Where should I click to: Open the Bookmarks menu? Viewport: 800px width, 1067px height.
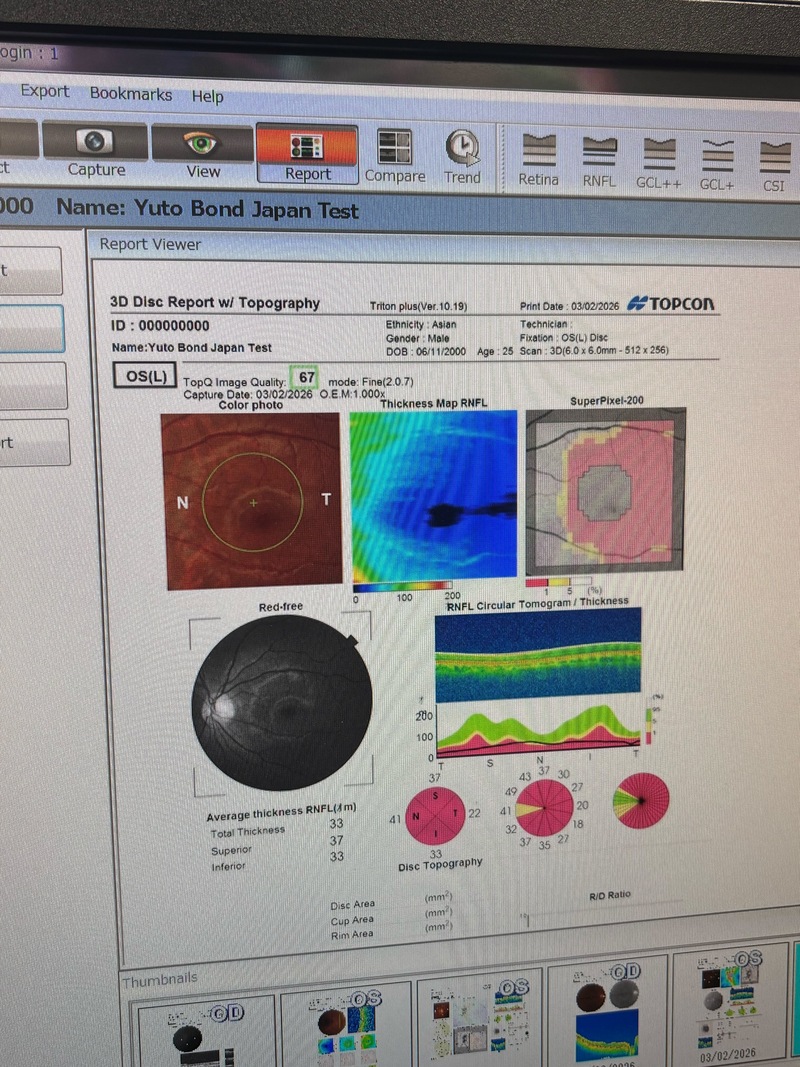131,94
